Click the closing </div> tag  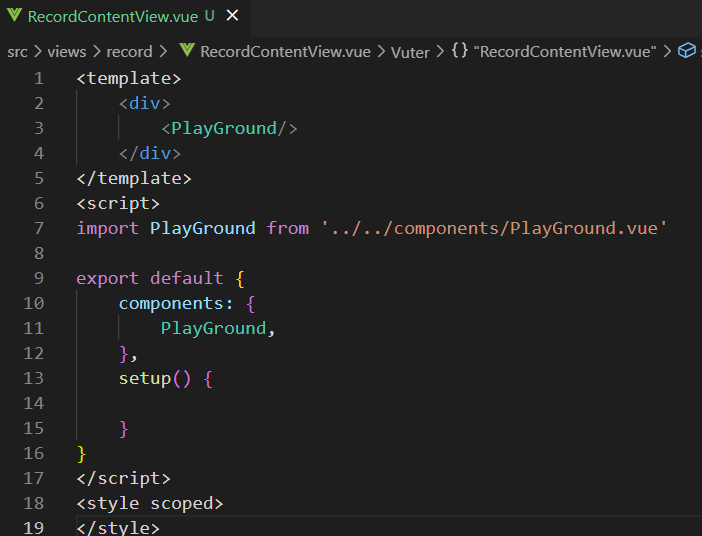click(150, 154)
